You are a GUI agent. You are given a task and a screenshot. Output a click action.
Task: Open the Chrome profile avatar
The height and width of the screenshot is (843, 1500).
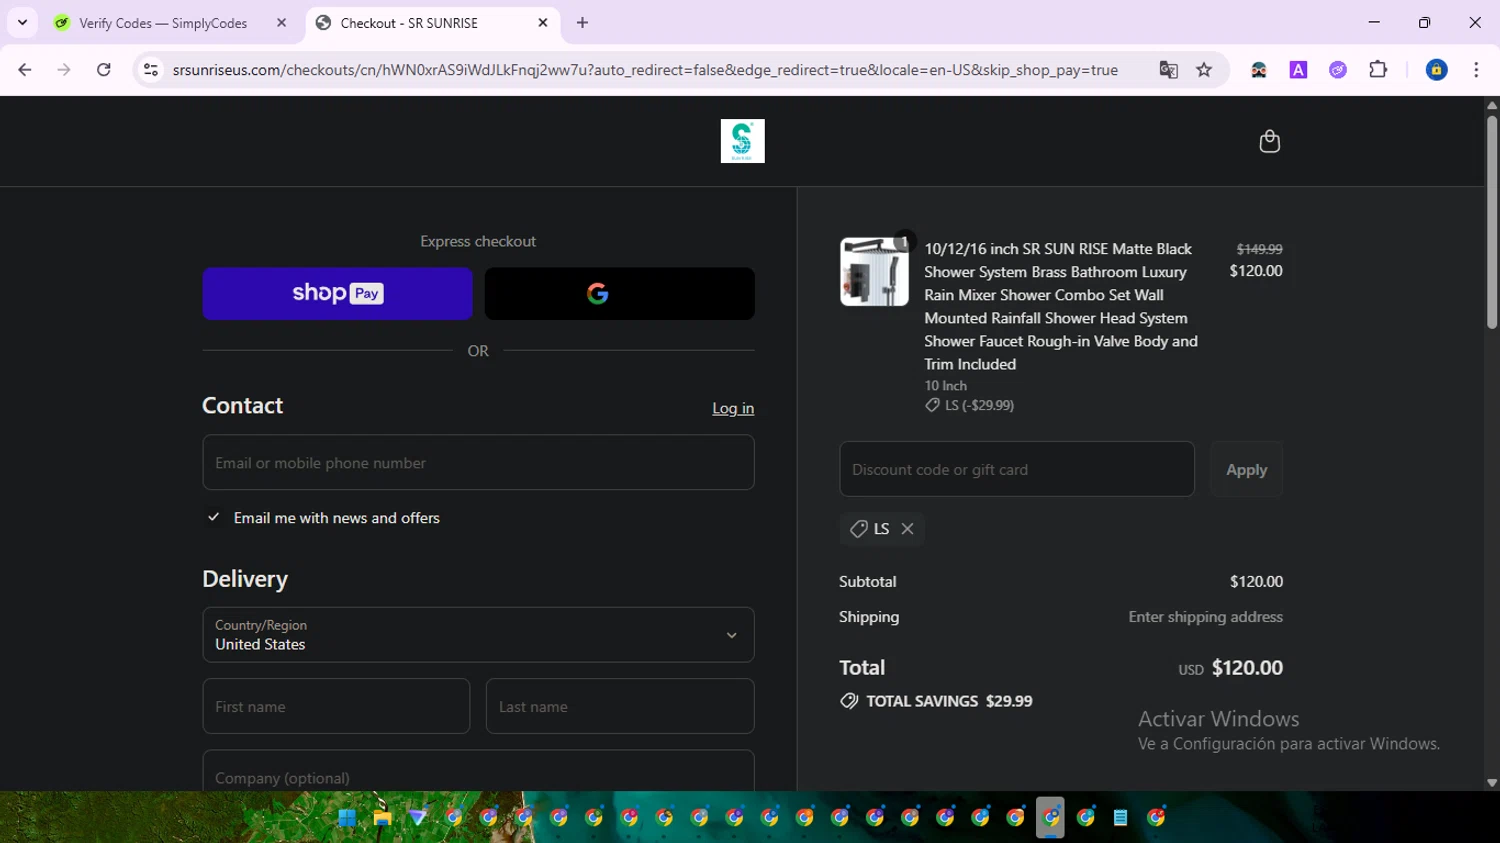pos(1436,70)
